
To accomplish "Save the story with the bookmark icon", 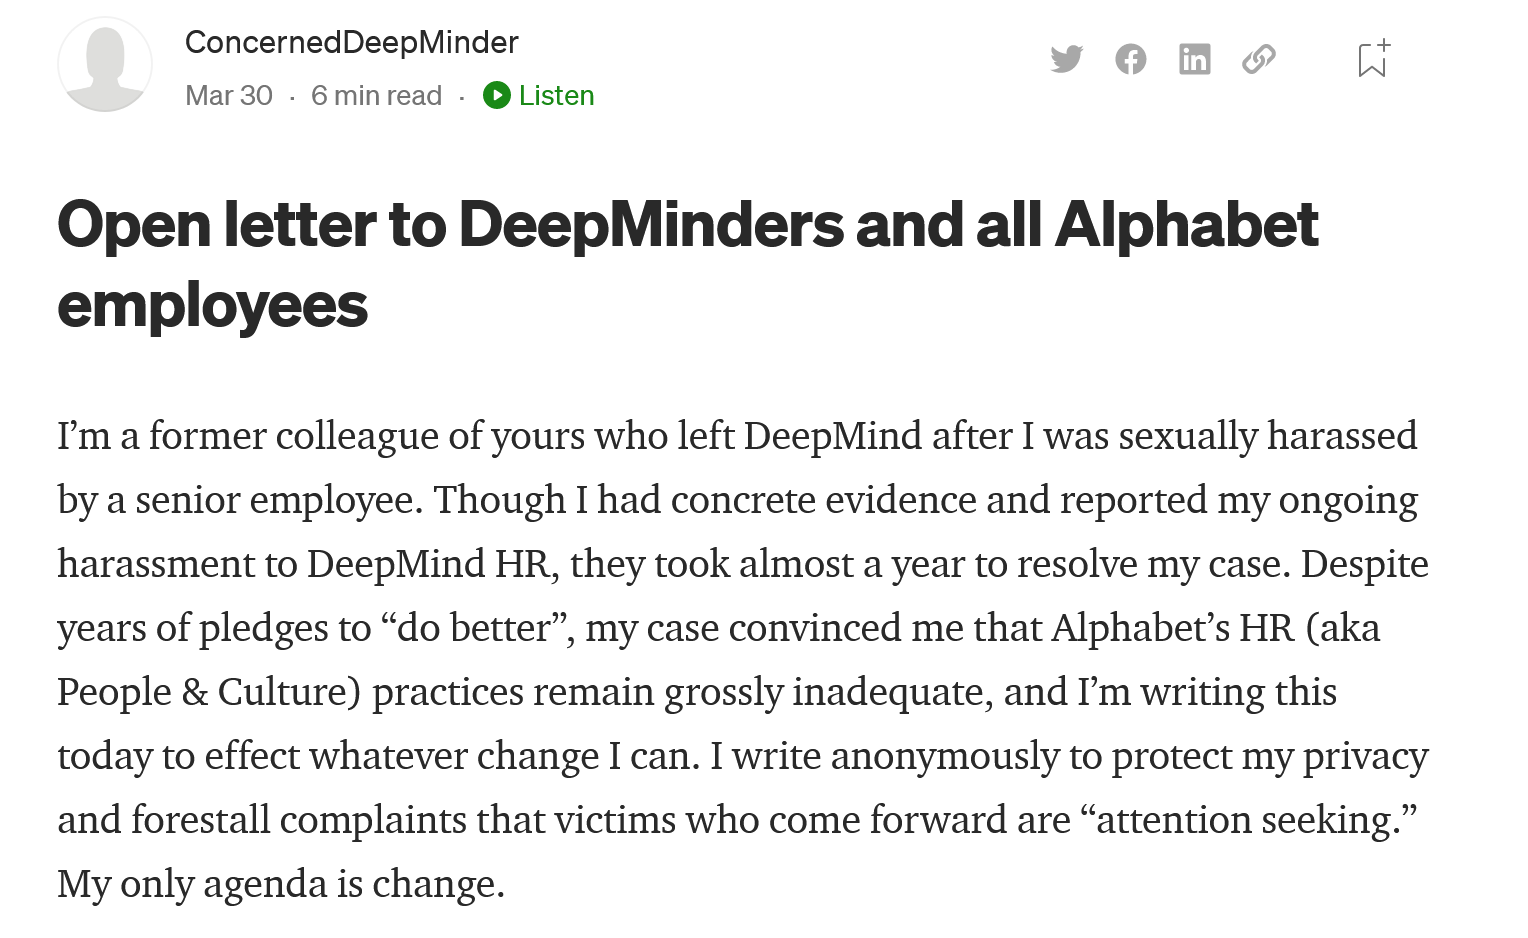I will click(x=1373, y=59).
